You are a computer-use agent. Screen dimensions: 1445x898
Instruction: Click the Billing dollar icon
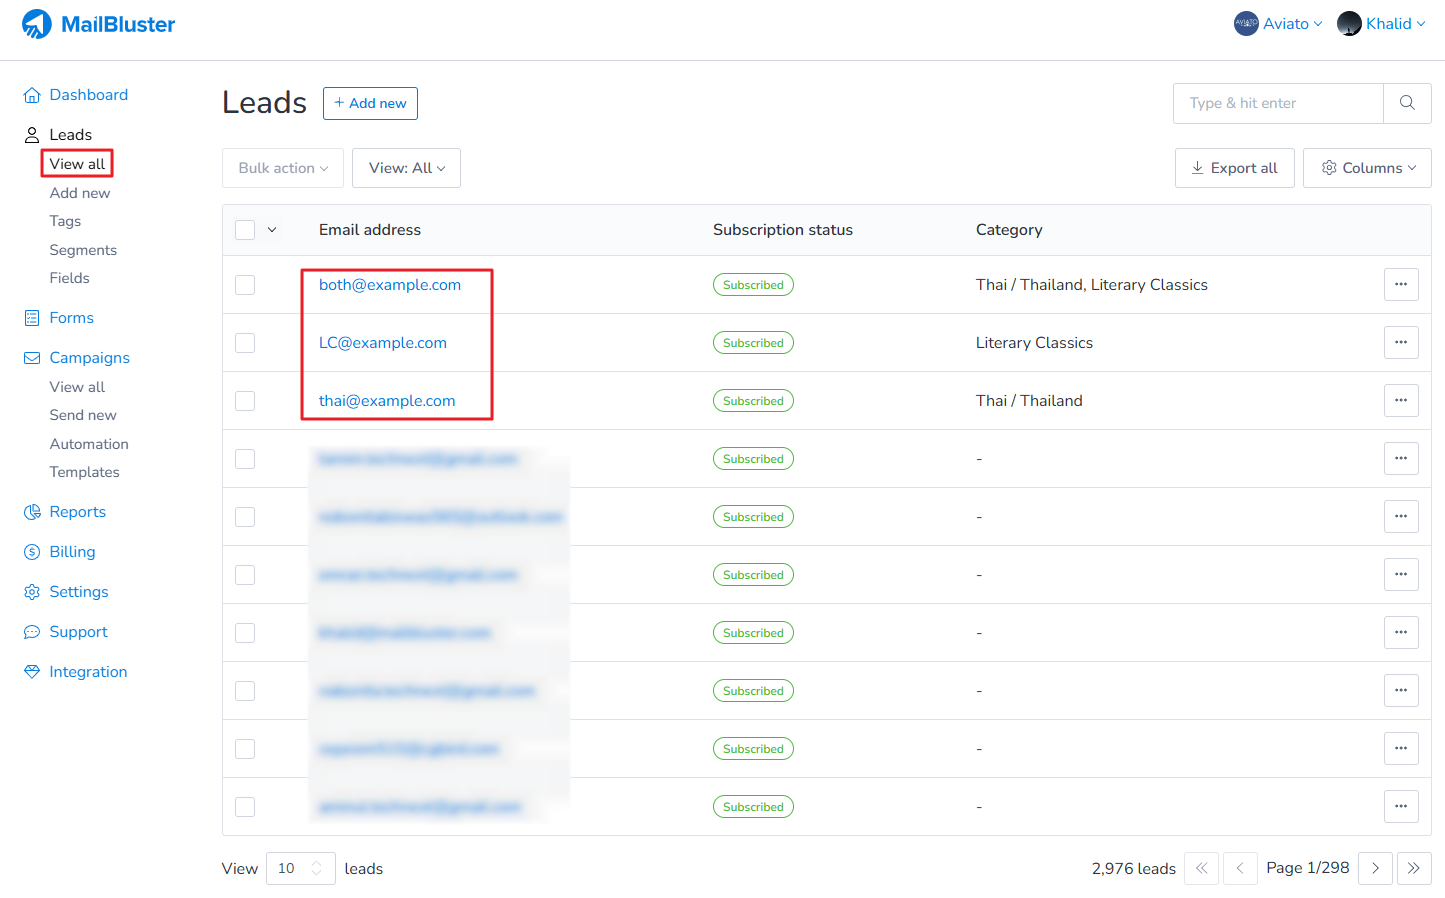click(32, 552)
